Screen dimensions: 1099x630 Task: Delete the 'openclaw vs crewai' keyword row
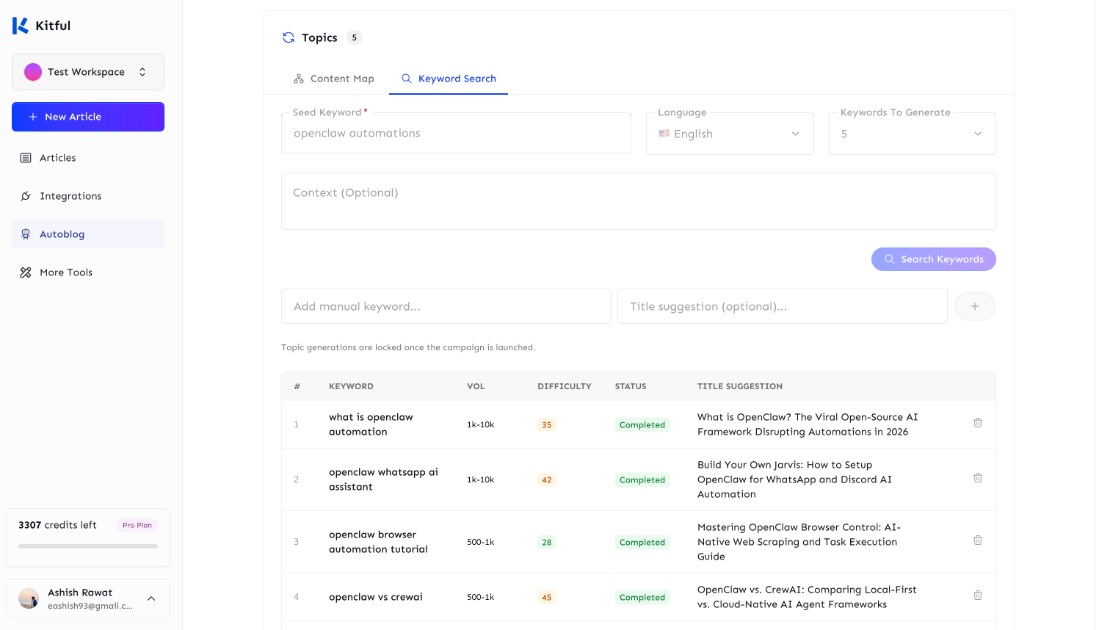(x=977, y=595)
